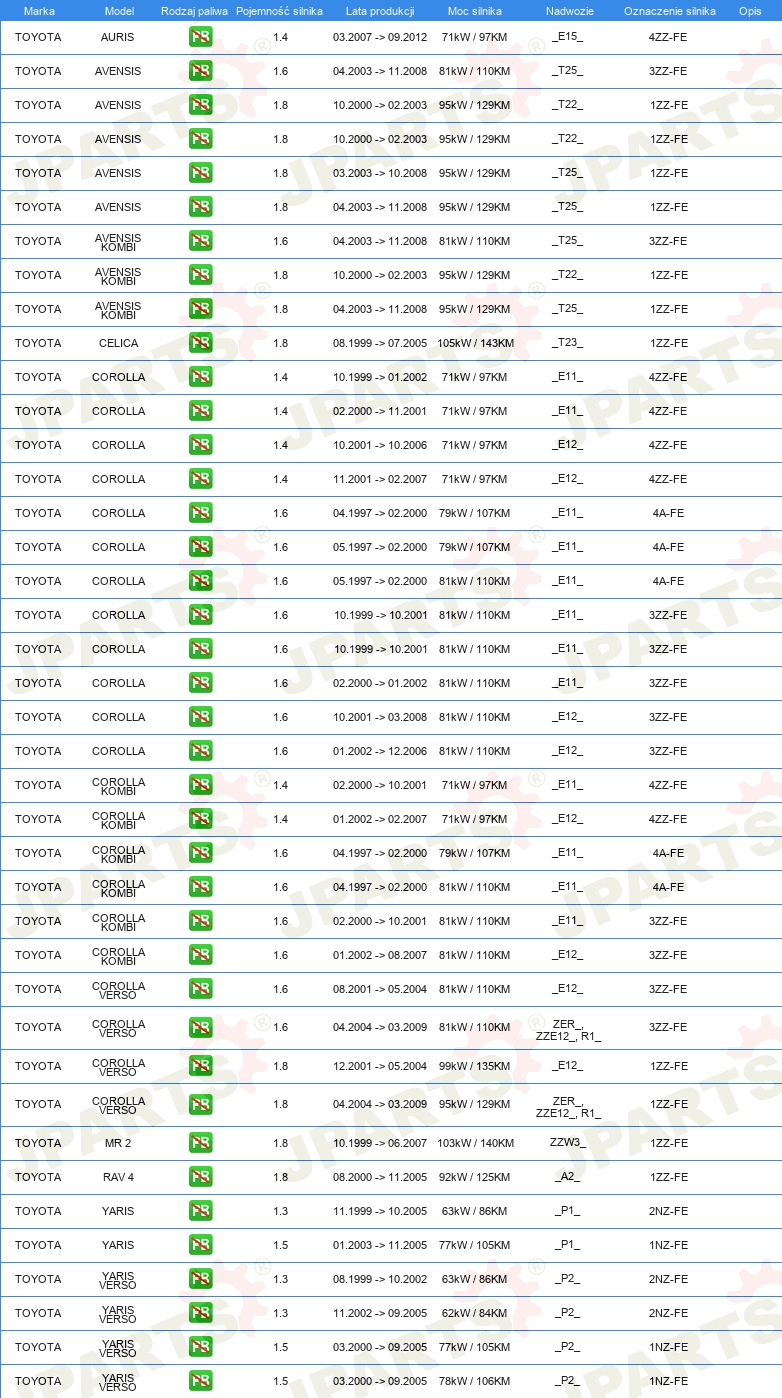This screenshot has width=782, height=1398.
Task: Click the fuel icon for COROLLA 10.1999 -> 01.2002
Action: tap(200, 377)
